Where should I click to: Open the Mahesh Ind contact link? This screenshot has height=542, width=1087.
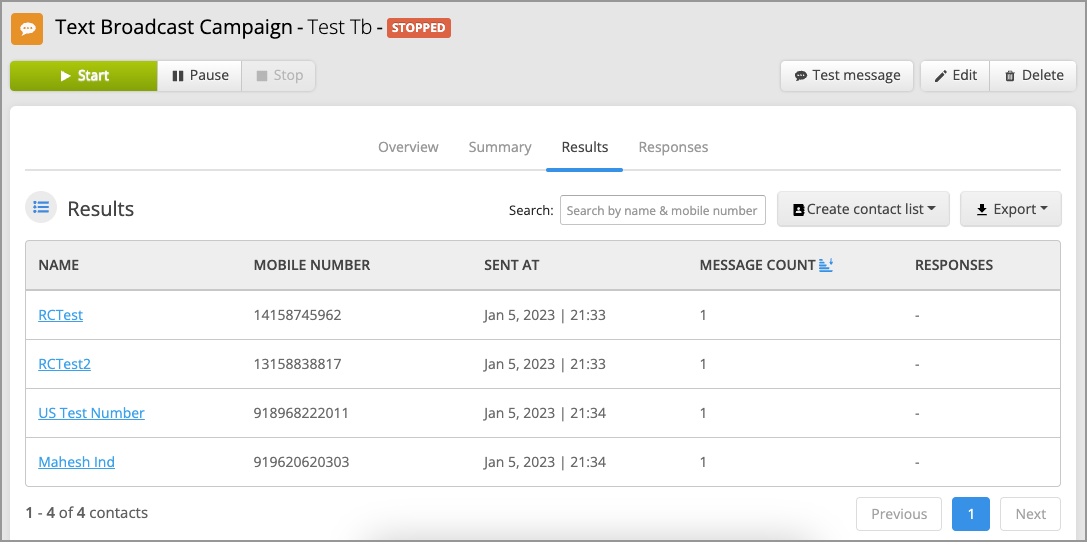[76, 461]
